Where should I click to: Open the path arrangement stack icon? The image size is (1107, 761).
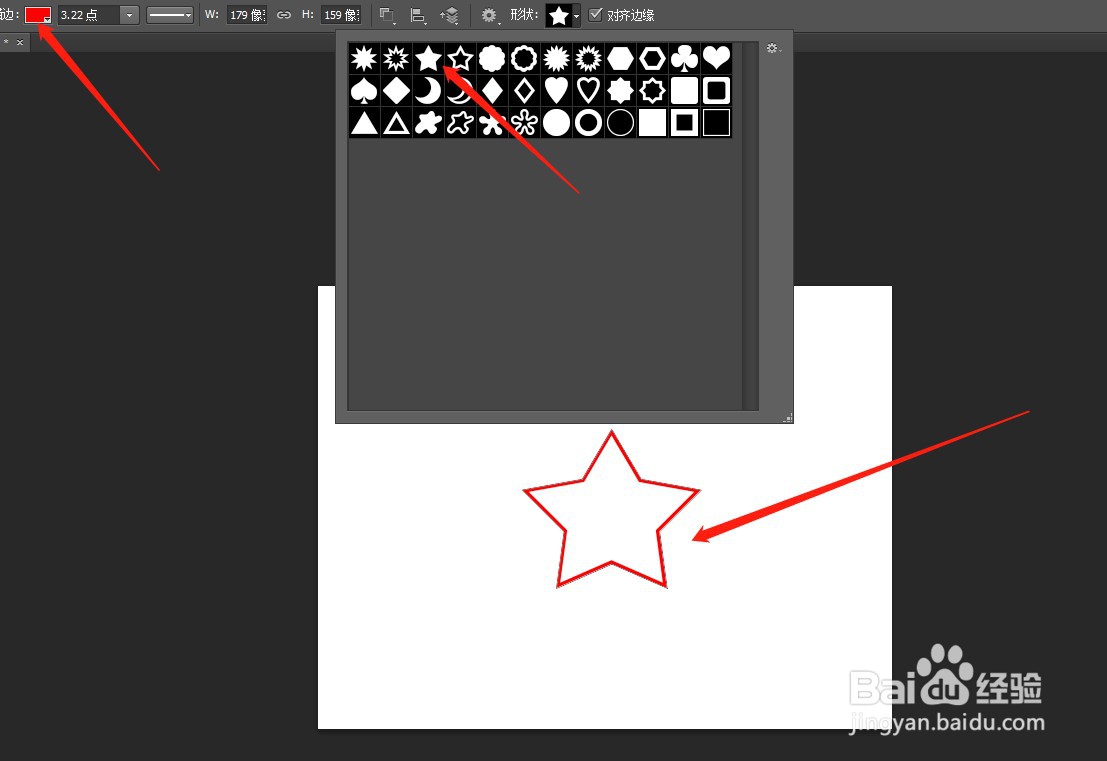(x=449, y=15)
